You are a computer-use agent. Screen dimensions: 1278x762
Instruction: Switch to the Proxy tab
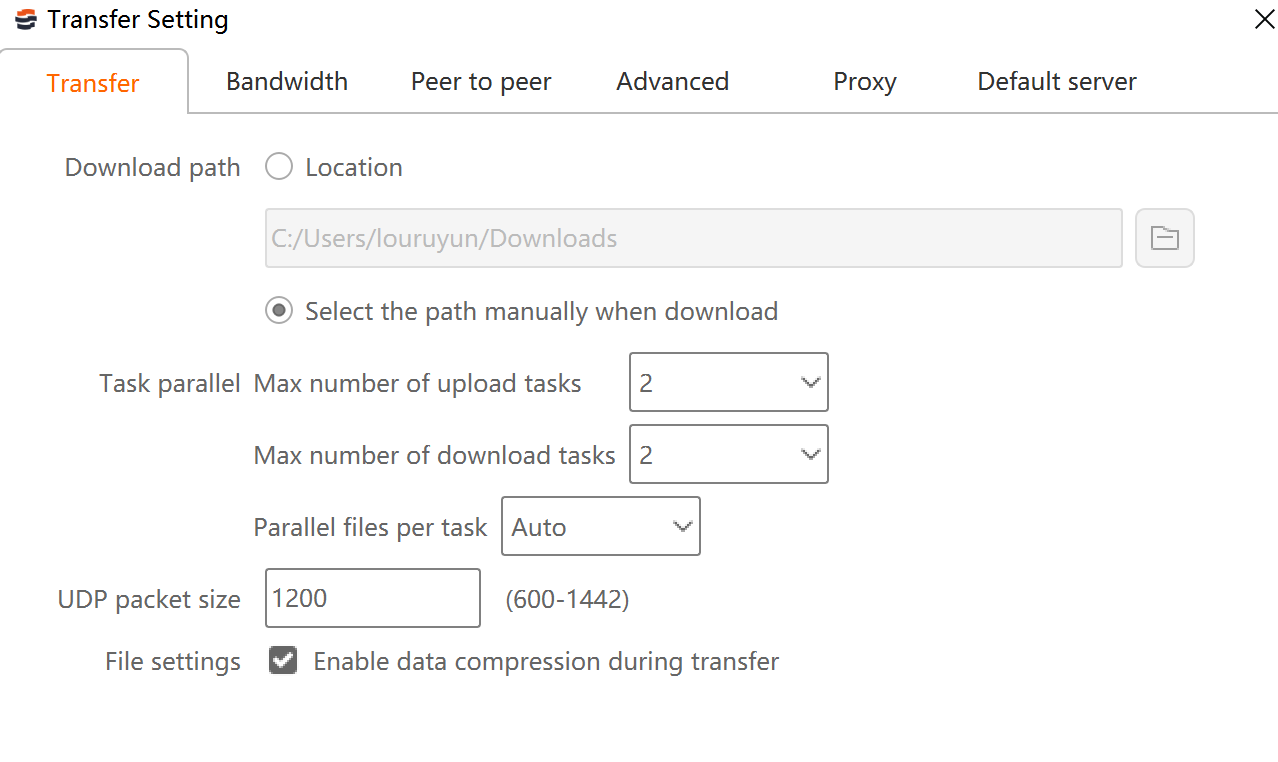[865, 81]
